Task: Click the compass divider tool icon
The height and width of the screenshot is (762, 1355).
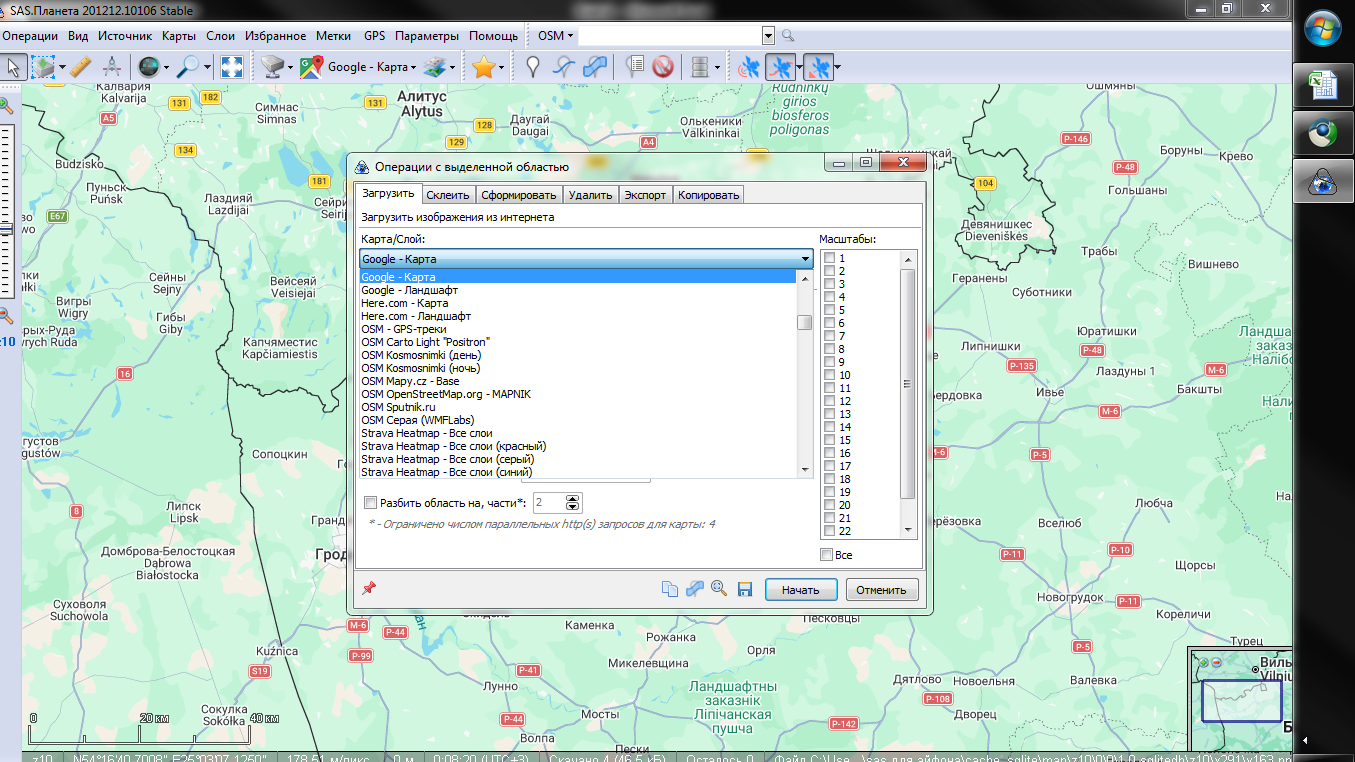Action: point(112,67)
